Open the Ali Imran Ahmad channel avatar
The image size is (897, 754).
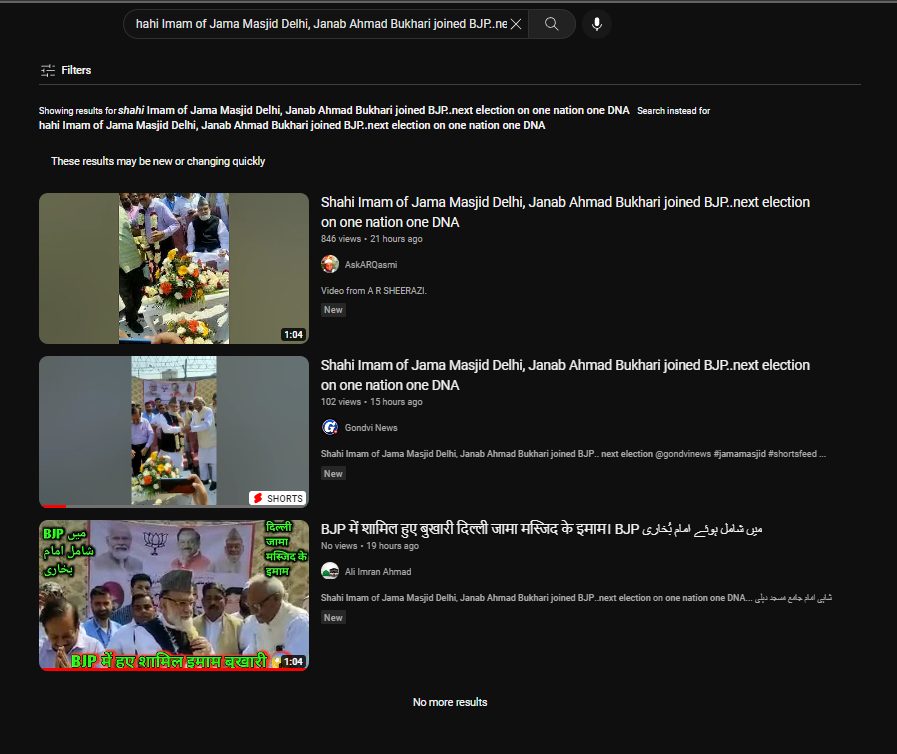[x=330, y=571]
